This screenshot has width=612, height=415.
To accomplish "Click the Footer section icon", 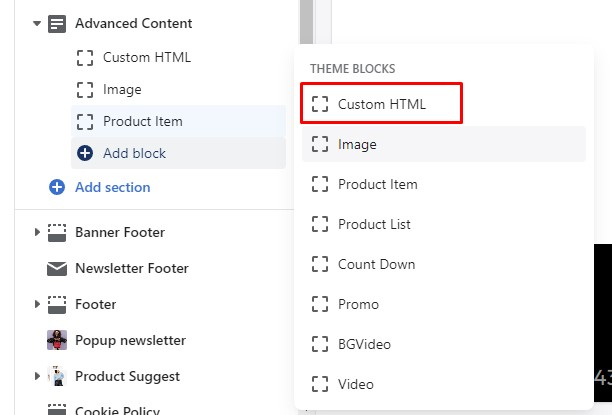I will coord(57,304).
